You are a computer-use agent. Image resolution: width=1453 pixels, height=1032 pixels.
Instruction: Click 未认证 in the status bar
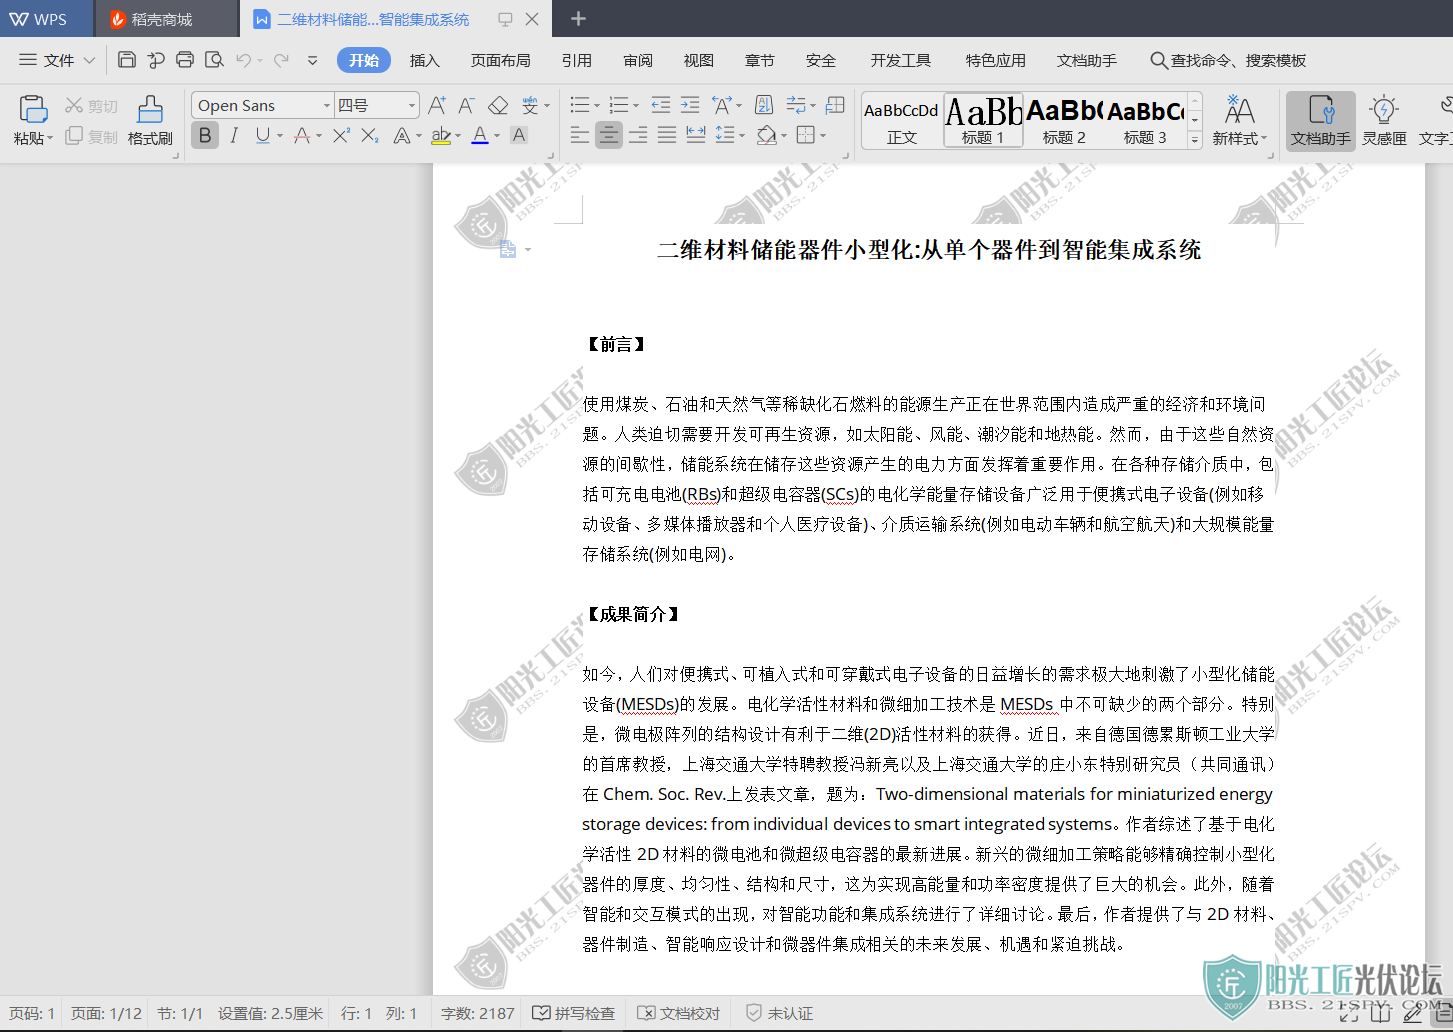coord(780,1013)
